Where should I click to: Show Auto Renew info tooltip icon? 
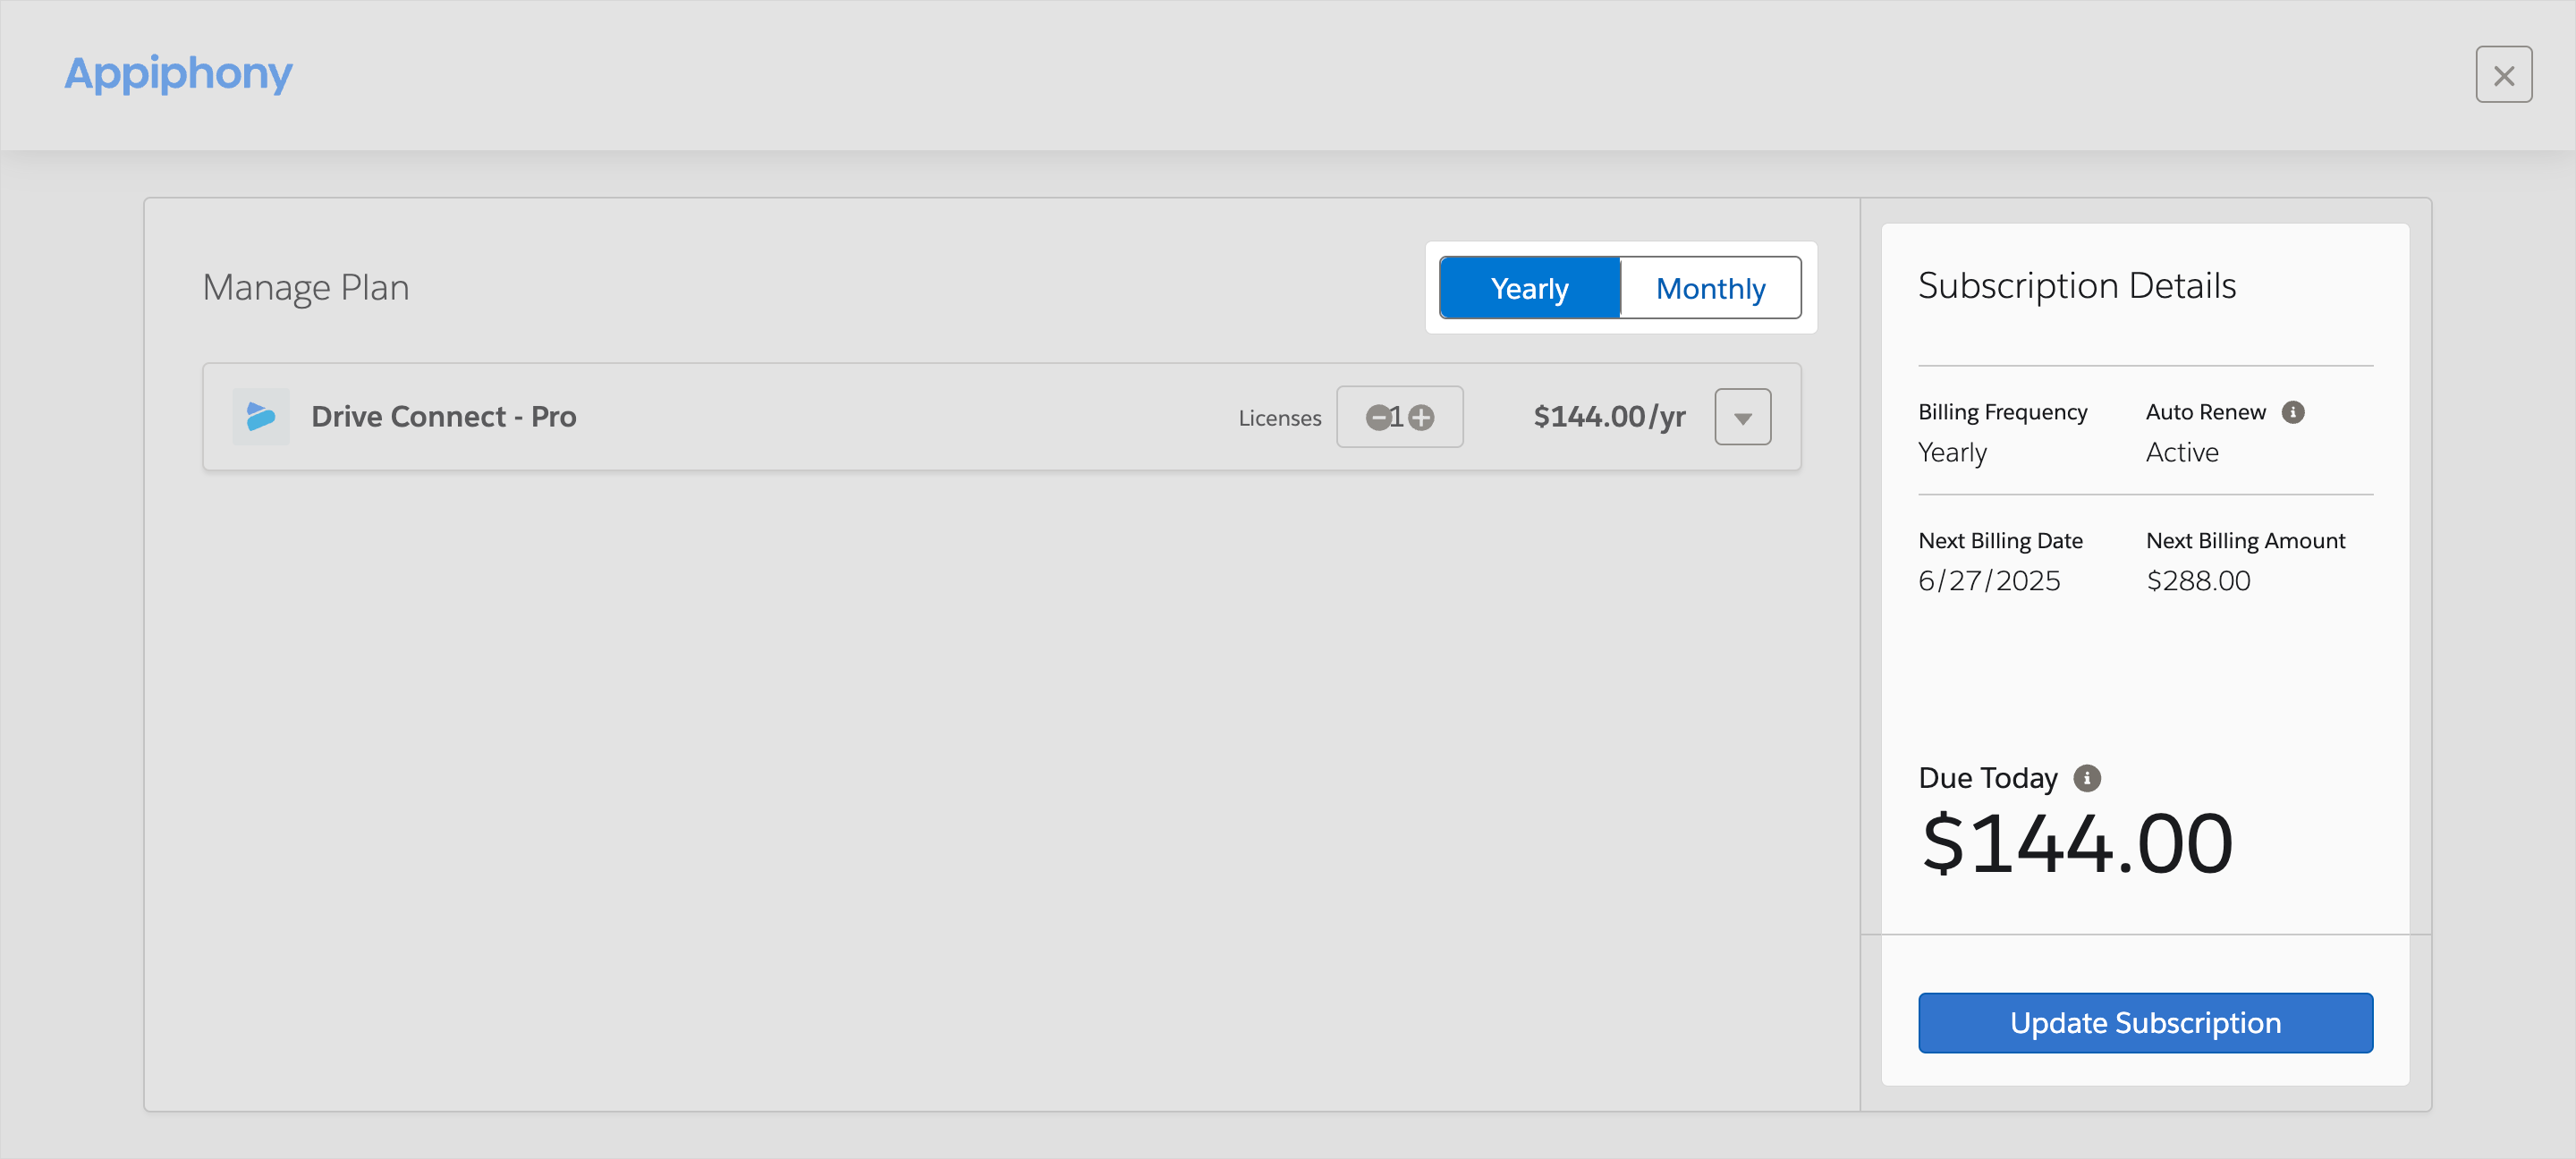tap(2293, 412)
